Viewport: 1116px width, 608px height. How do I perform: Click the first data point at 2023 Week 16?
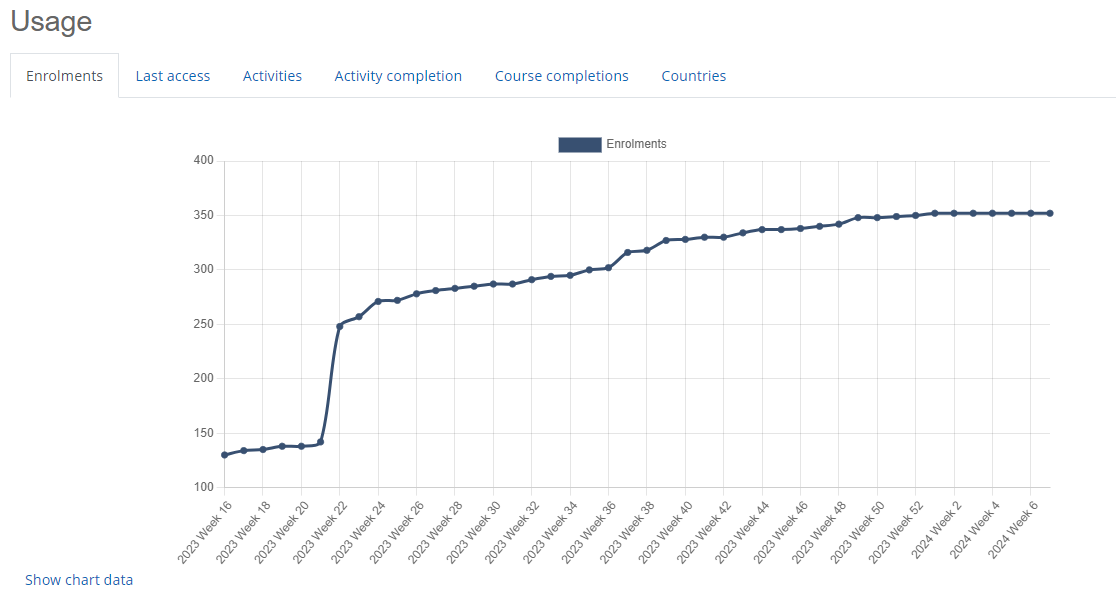pyautogui.click(x=225, y=455)
